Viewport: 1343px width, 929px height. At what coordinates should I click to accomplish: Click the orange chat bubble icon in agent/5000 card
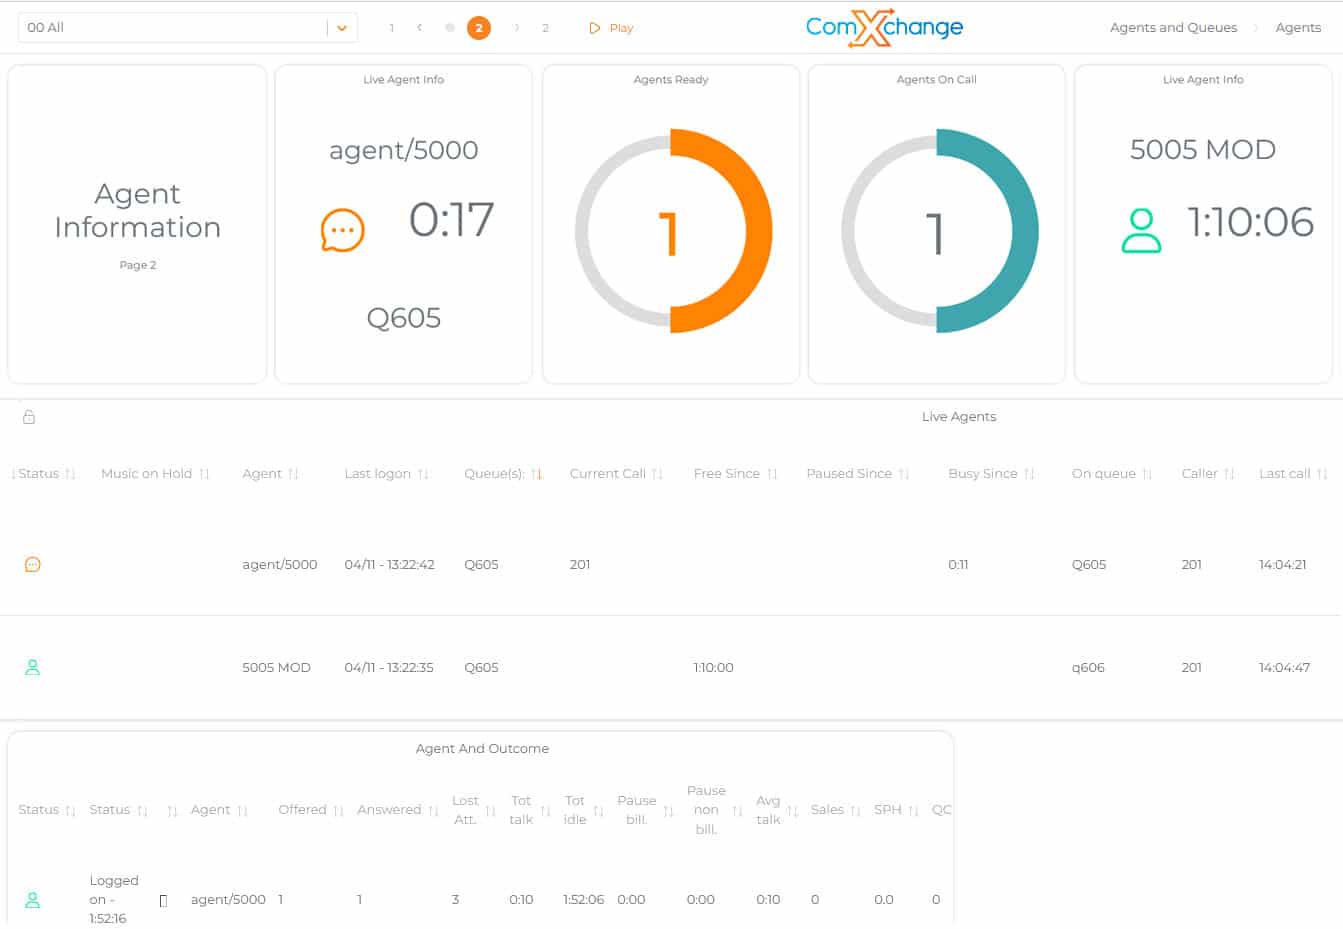point(342,230)
